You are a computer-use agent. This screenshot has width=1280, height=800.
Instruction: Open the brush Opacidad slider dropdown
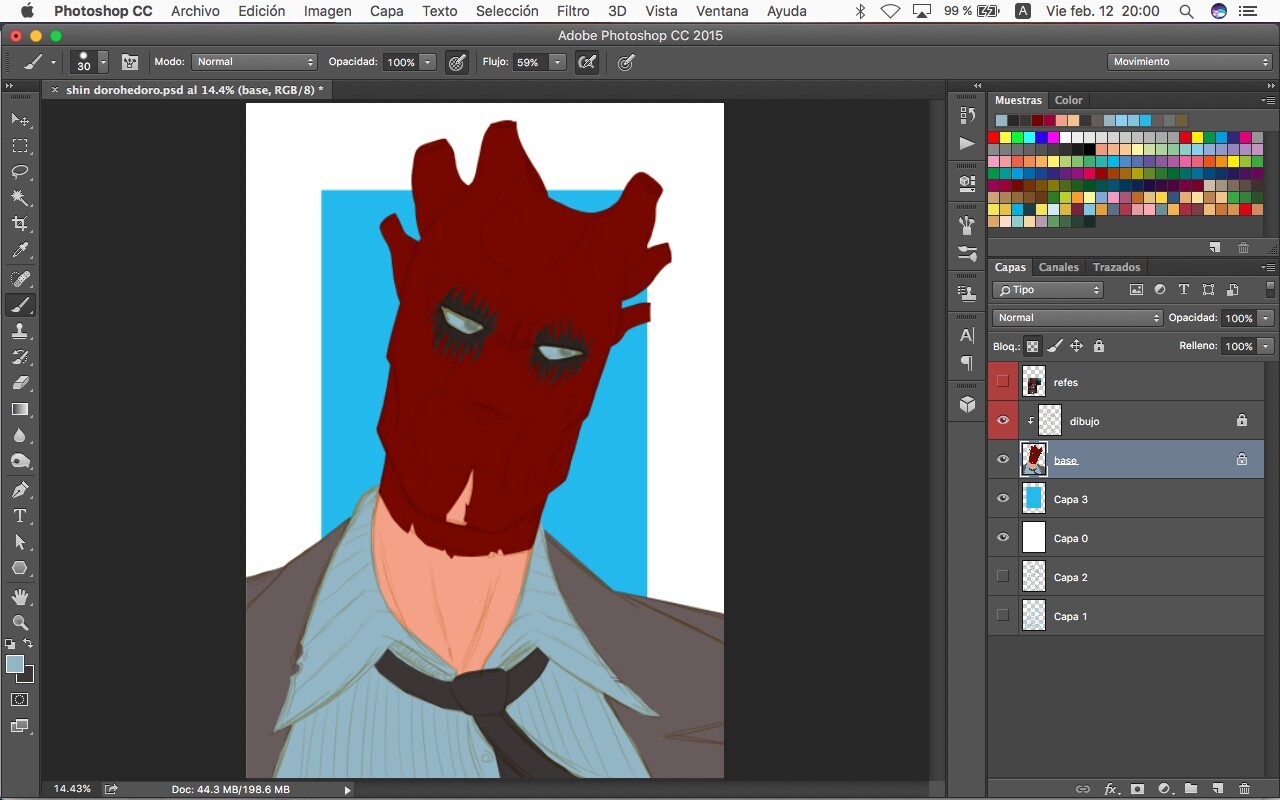428,62
